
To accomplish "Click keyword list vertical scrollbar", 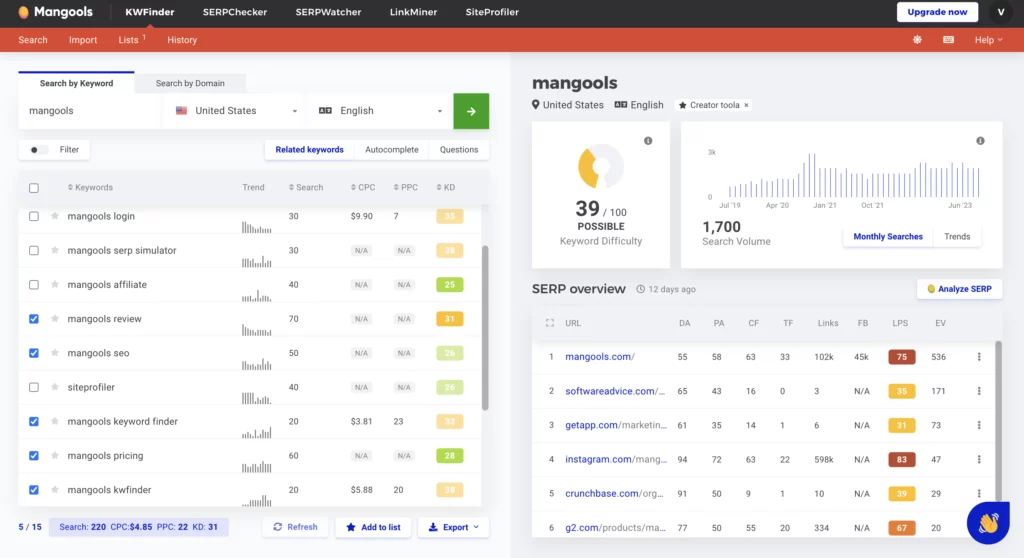I will (x=485, y=328).
